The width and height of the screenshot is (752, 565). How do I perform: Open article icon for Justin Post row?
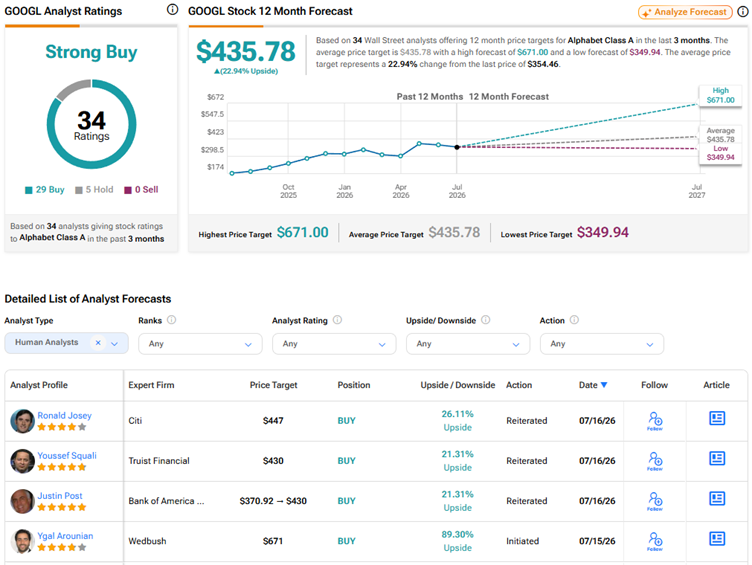[717, 498]
